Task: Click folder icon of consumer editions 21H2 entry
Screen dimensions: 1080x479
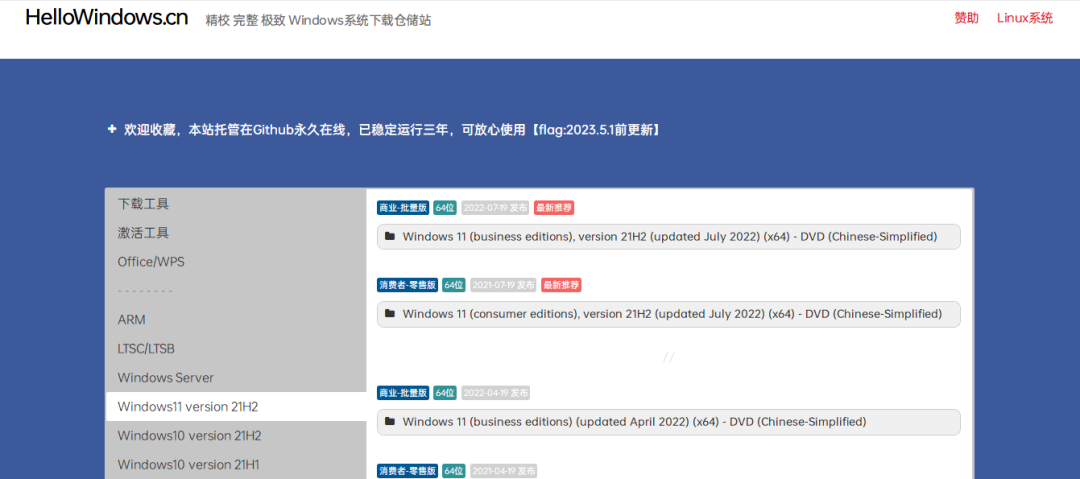Action: click(x=390, y=314)
